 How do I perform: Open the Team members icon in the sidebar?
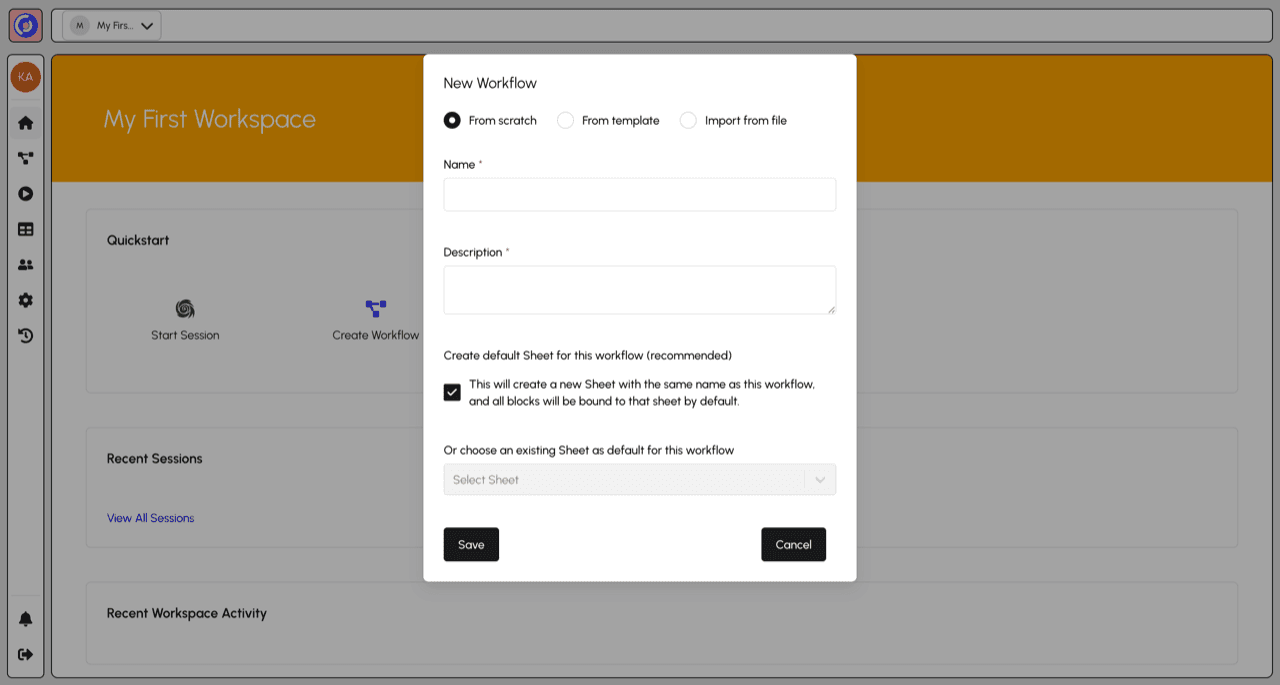[x=25, y=264]
